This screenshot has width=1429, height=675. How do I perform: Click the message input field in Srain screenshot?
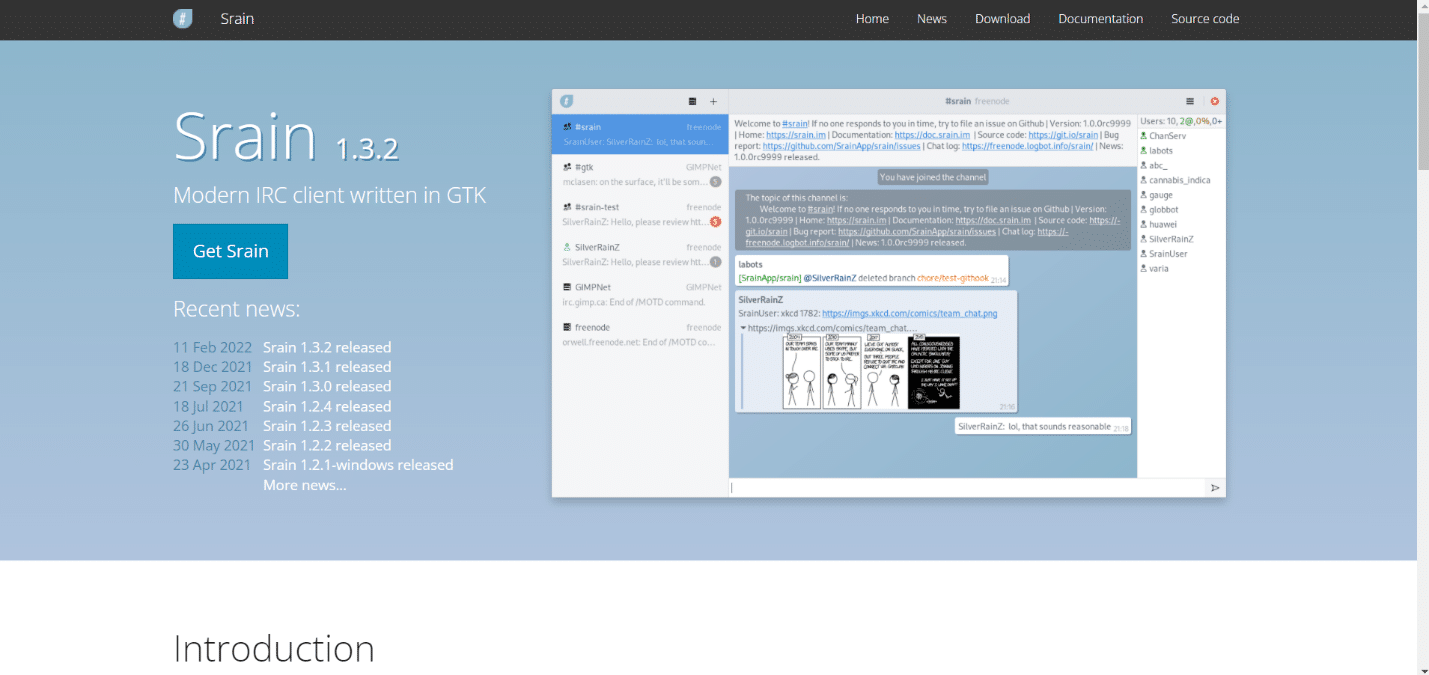966,488
